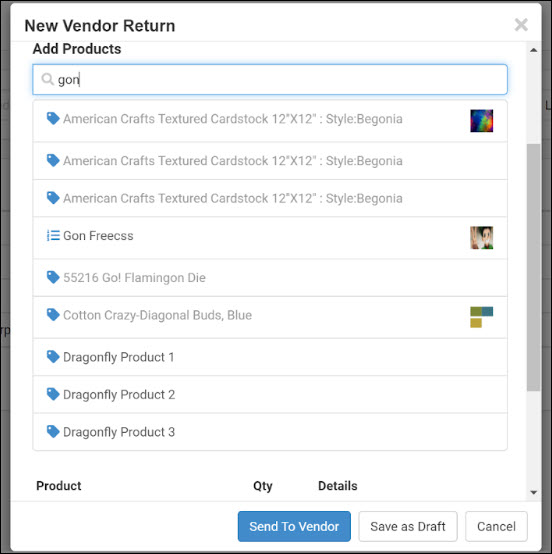Image resolution: width=552 pixels, height=554 pixels.
Task: Click the Save as Draft button
Action: [x=408, y=526]
